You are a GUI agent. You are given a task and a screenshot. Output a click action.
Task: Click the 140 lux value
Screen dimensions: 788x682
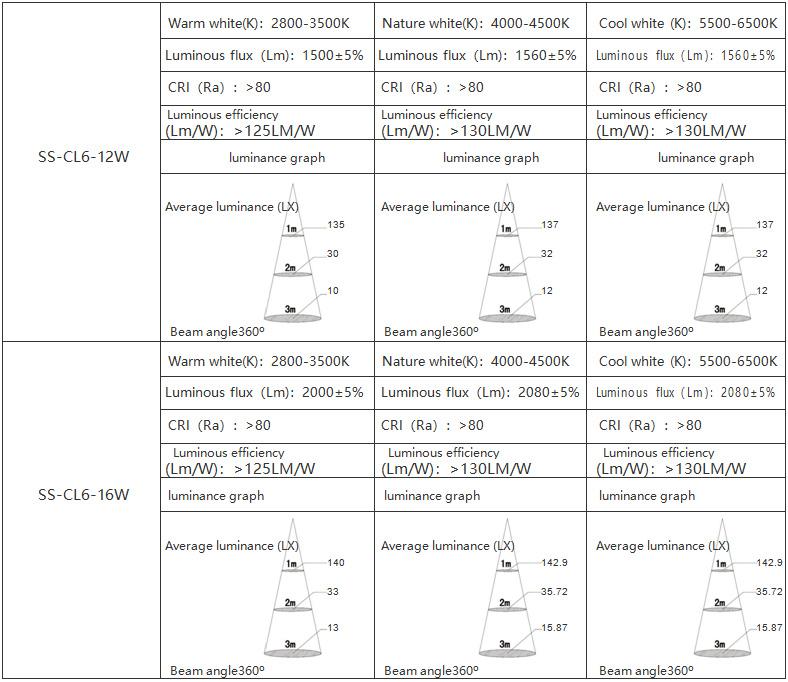[336, 563]
